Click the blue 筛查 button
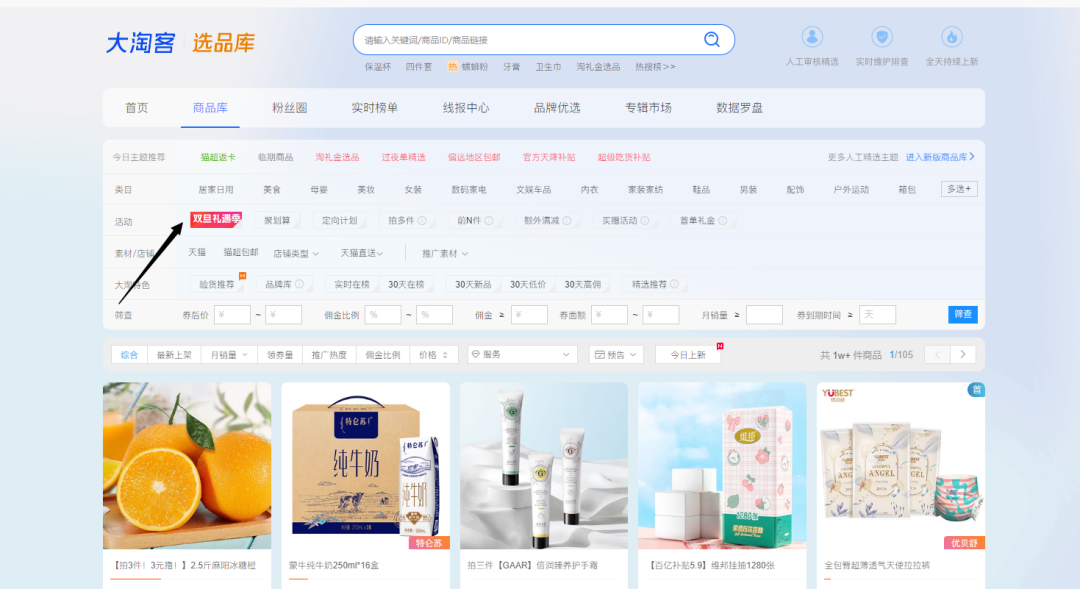 pos(963,314)
